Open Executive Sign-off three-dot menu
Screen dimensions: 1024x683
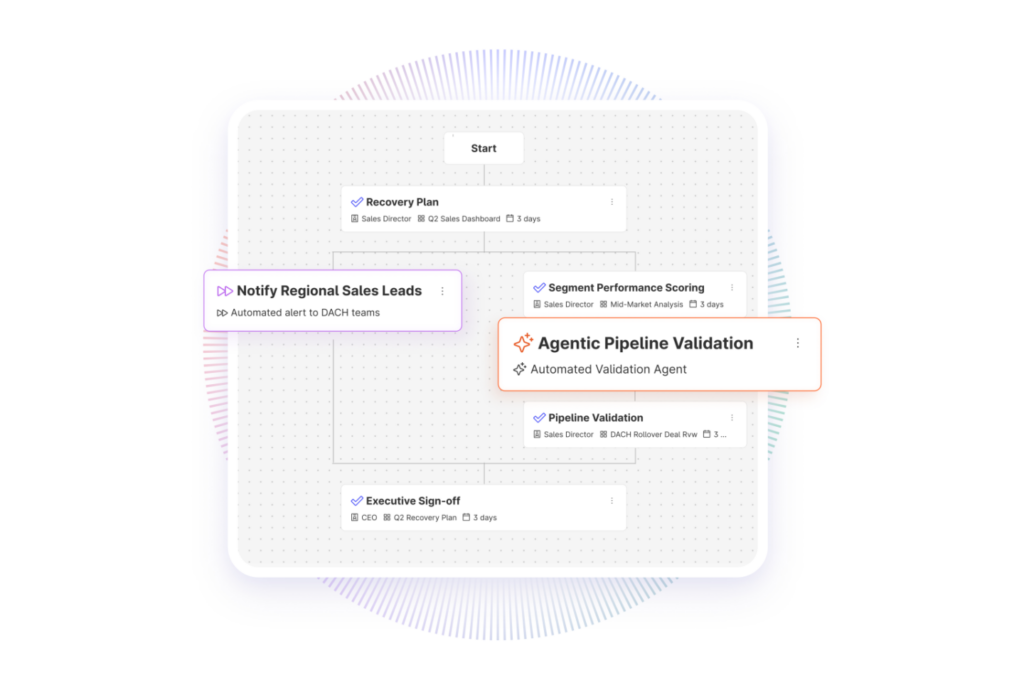point(612,501)
